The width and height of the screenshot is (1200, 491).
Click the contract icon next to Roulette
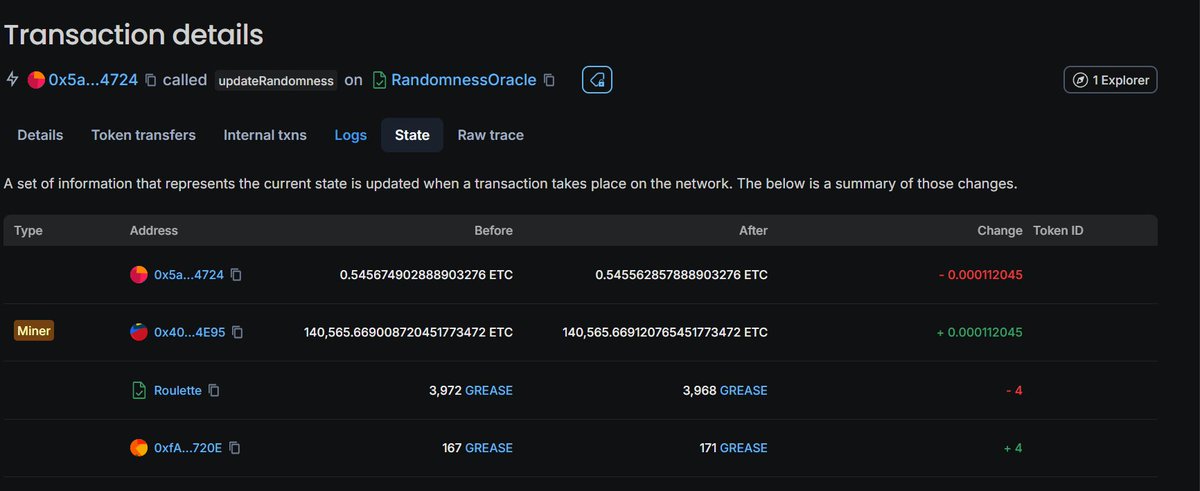point(139,390)
